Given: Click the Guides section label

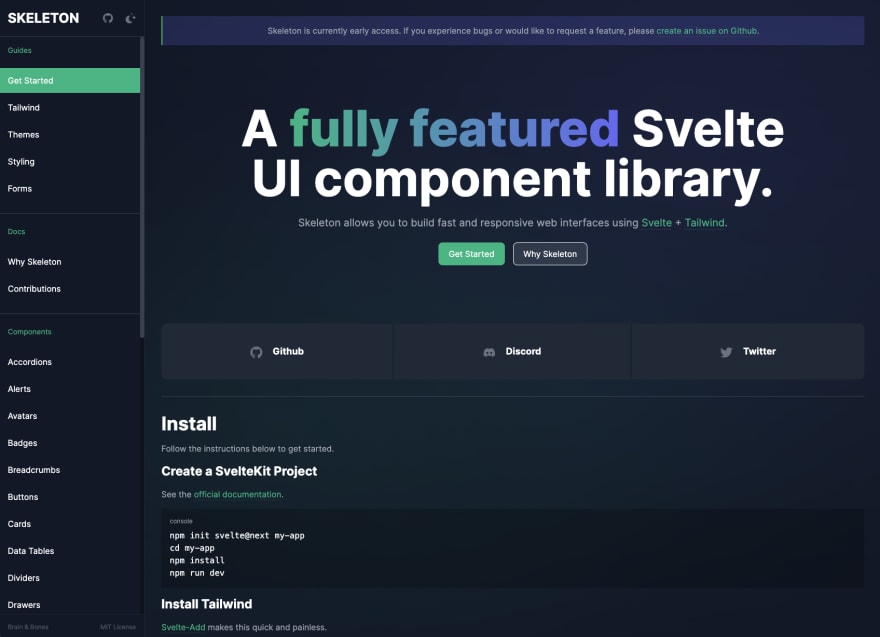Looking at the screenshot, I should tap(20, 50).
